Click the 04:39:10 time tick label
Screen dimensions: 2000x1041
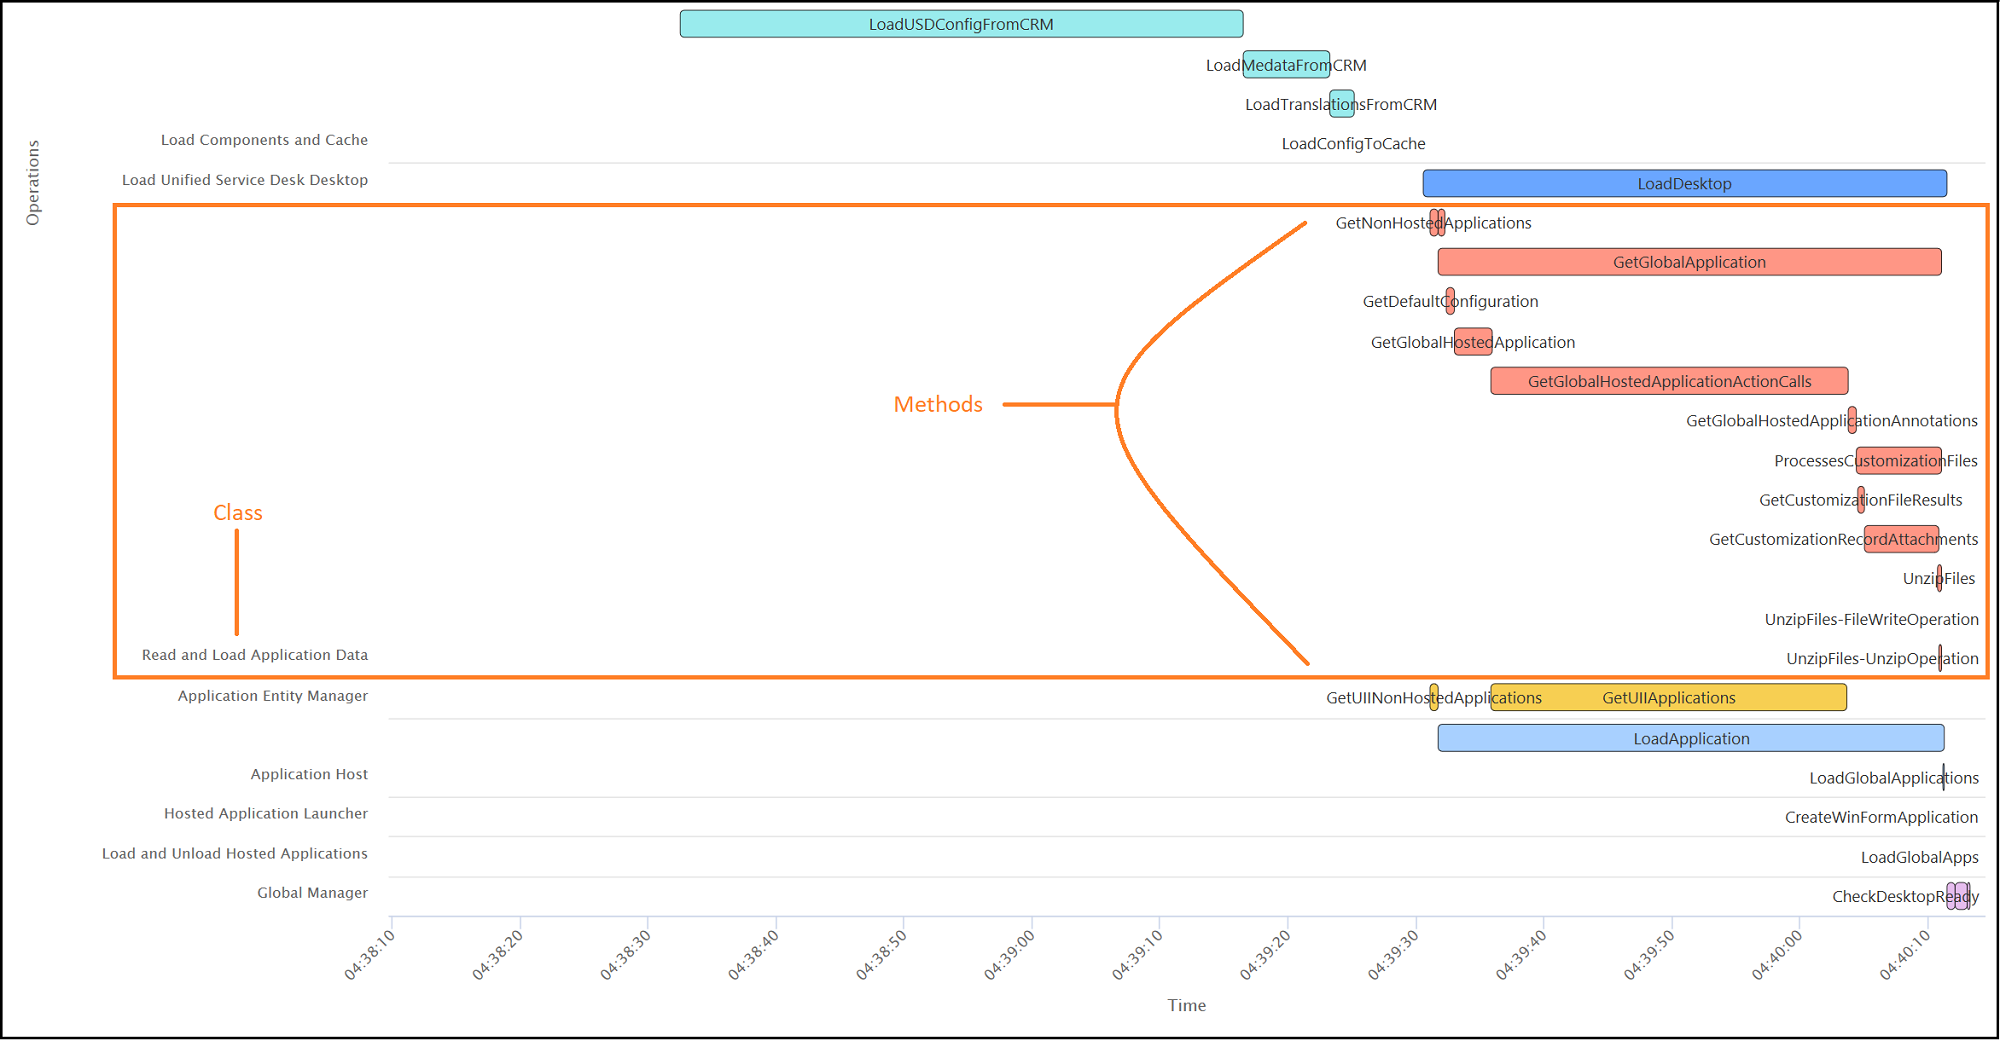point(1138,955)
